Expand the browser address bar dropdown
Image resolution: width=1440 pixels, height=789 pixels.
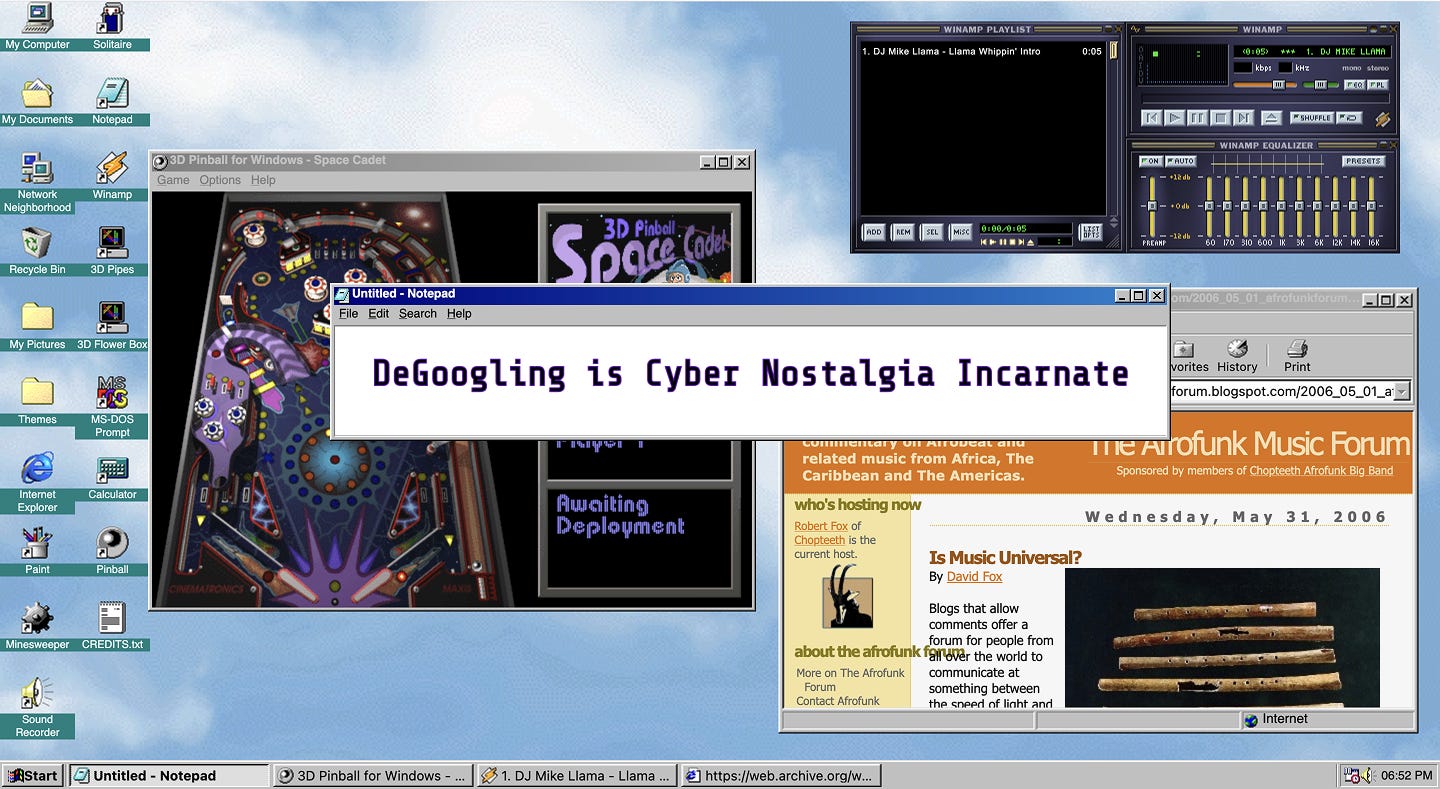point(1402,391)
